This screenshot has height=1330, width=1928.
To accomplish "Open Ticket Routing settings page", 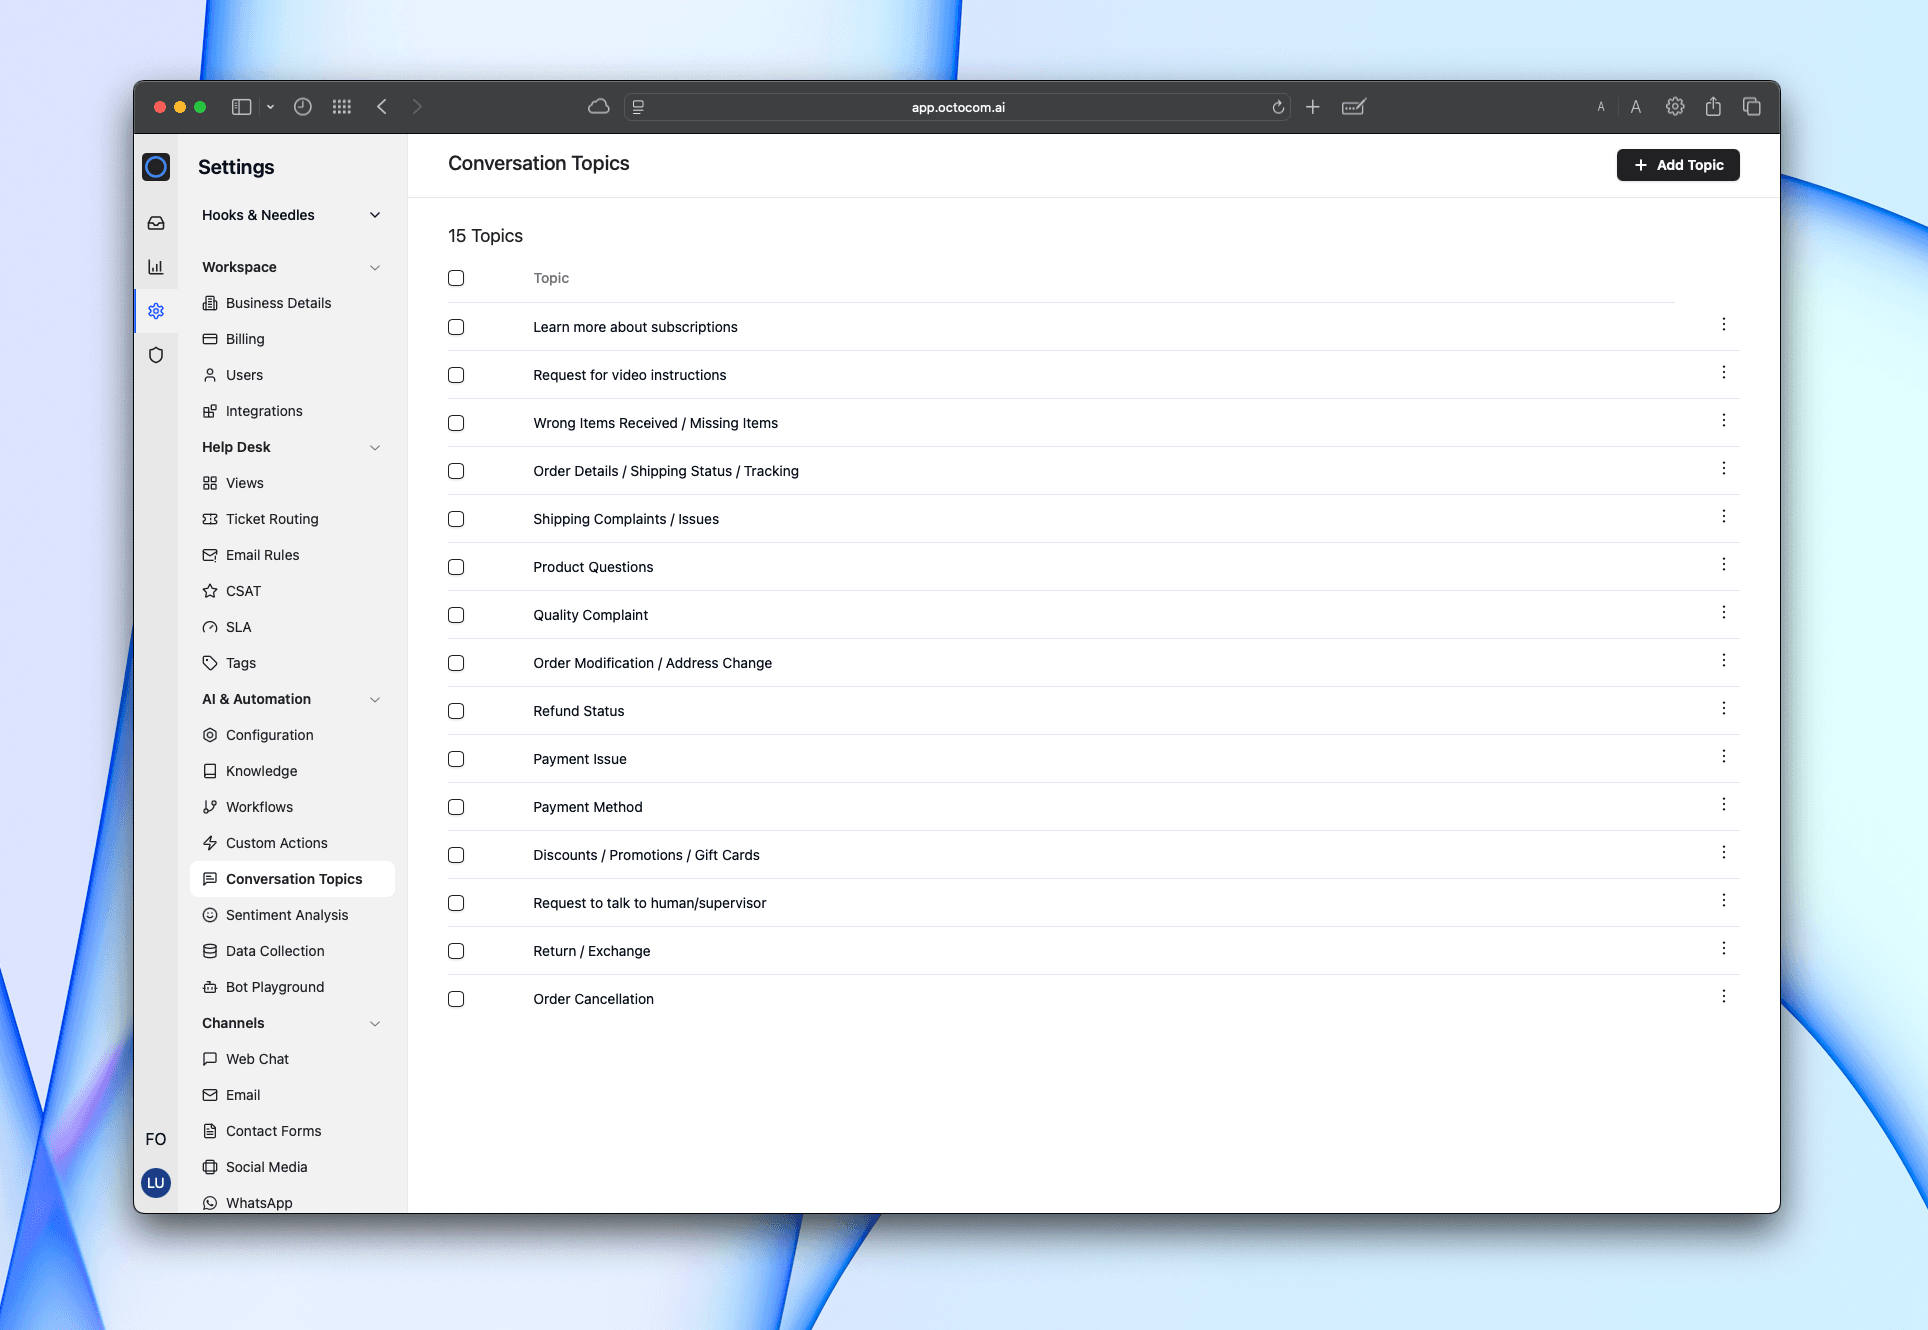I will (x=271, y=519).
